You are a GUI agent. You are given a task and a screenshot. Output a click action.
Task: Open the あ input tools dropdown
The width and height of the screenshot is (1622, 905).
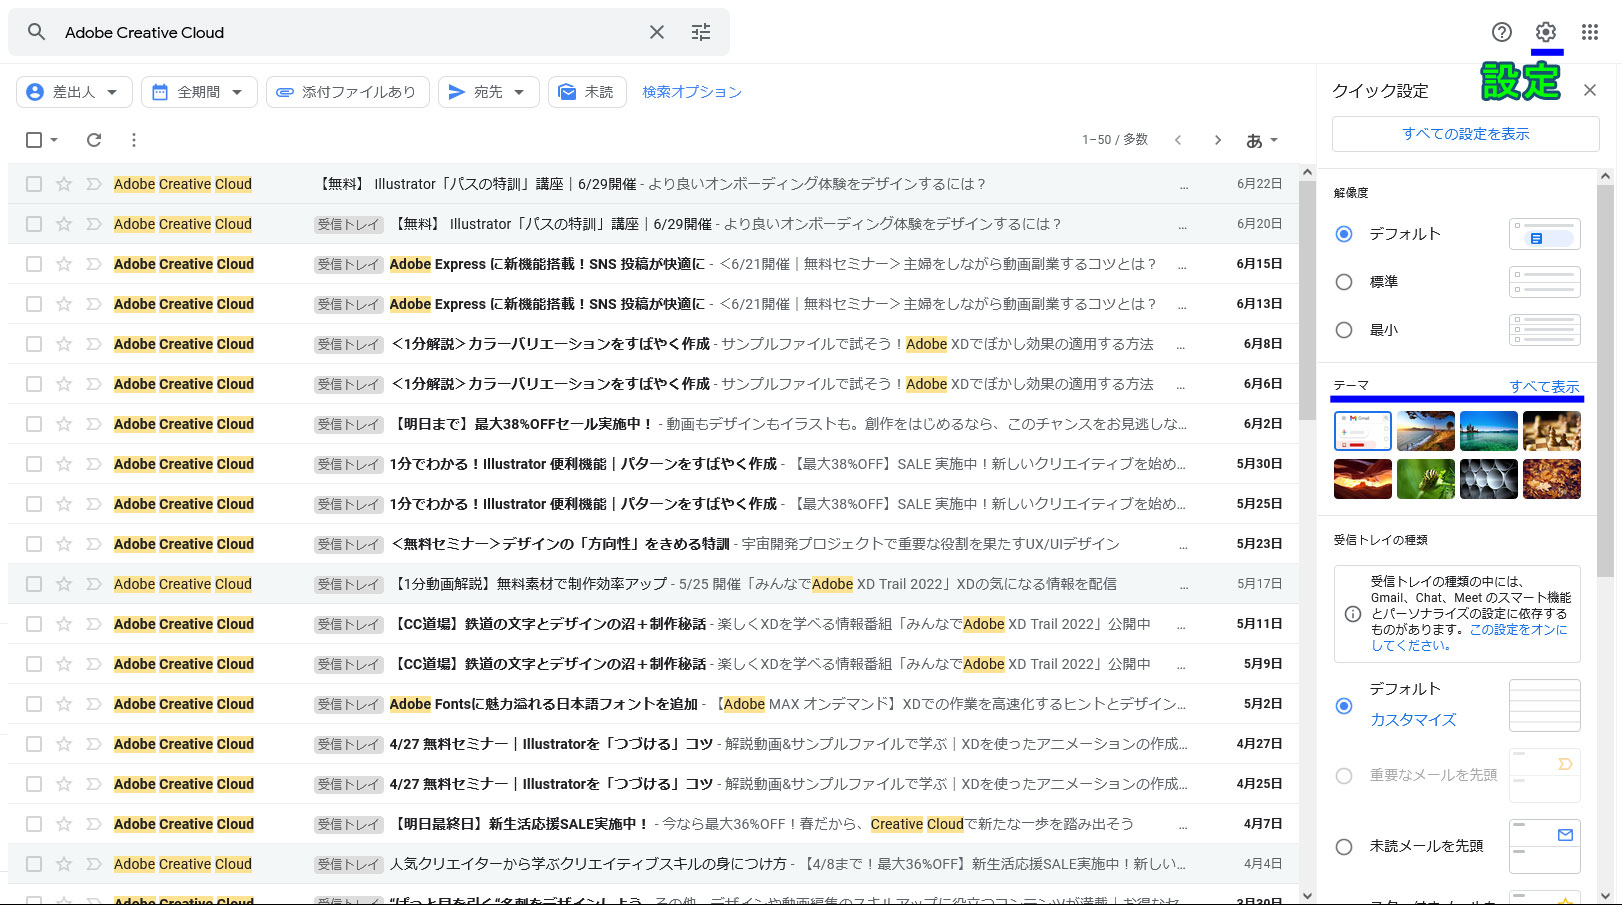click(x=1262, y=141)
